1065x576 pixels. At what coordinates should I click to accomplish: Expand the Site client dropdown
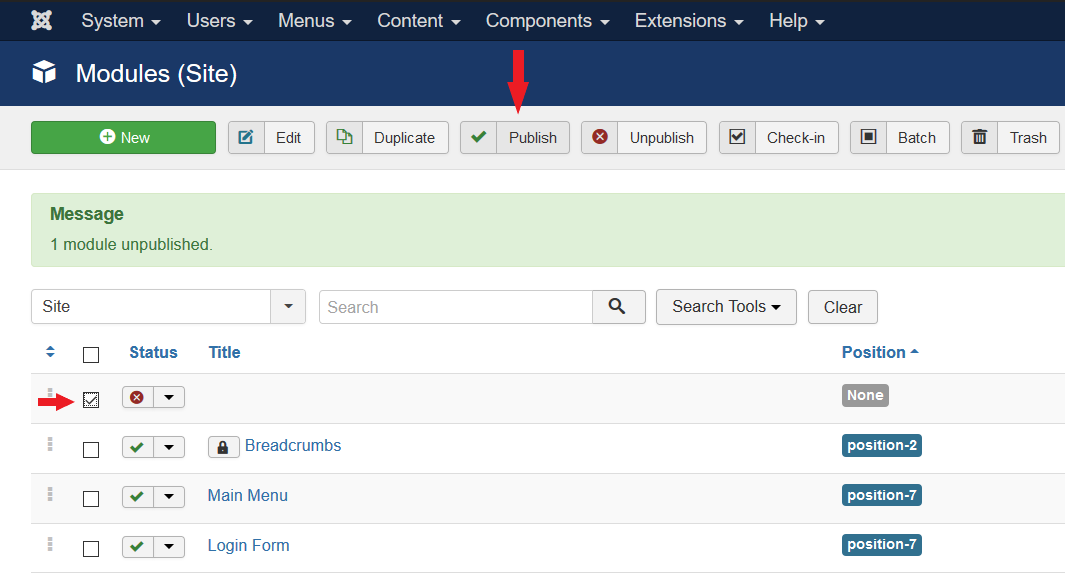(x=288, y=307)
